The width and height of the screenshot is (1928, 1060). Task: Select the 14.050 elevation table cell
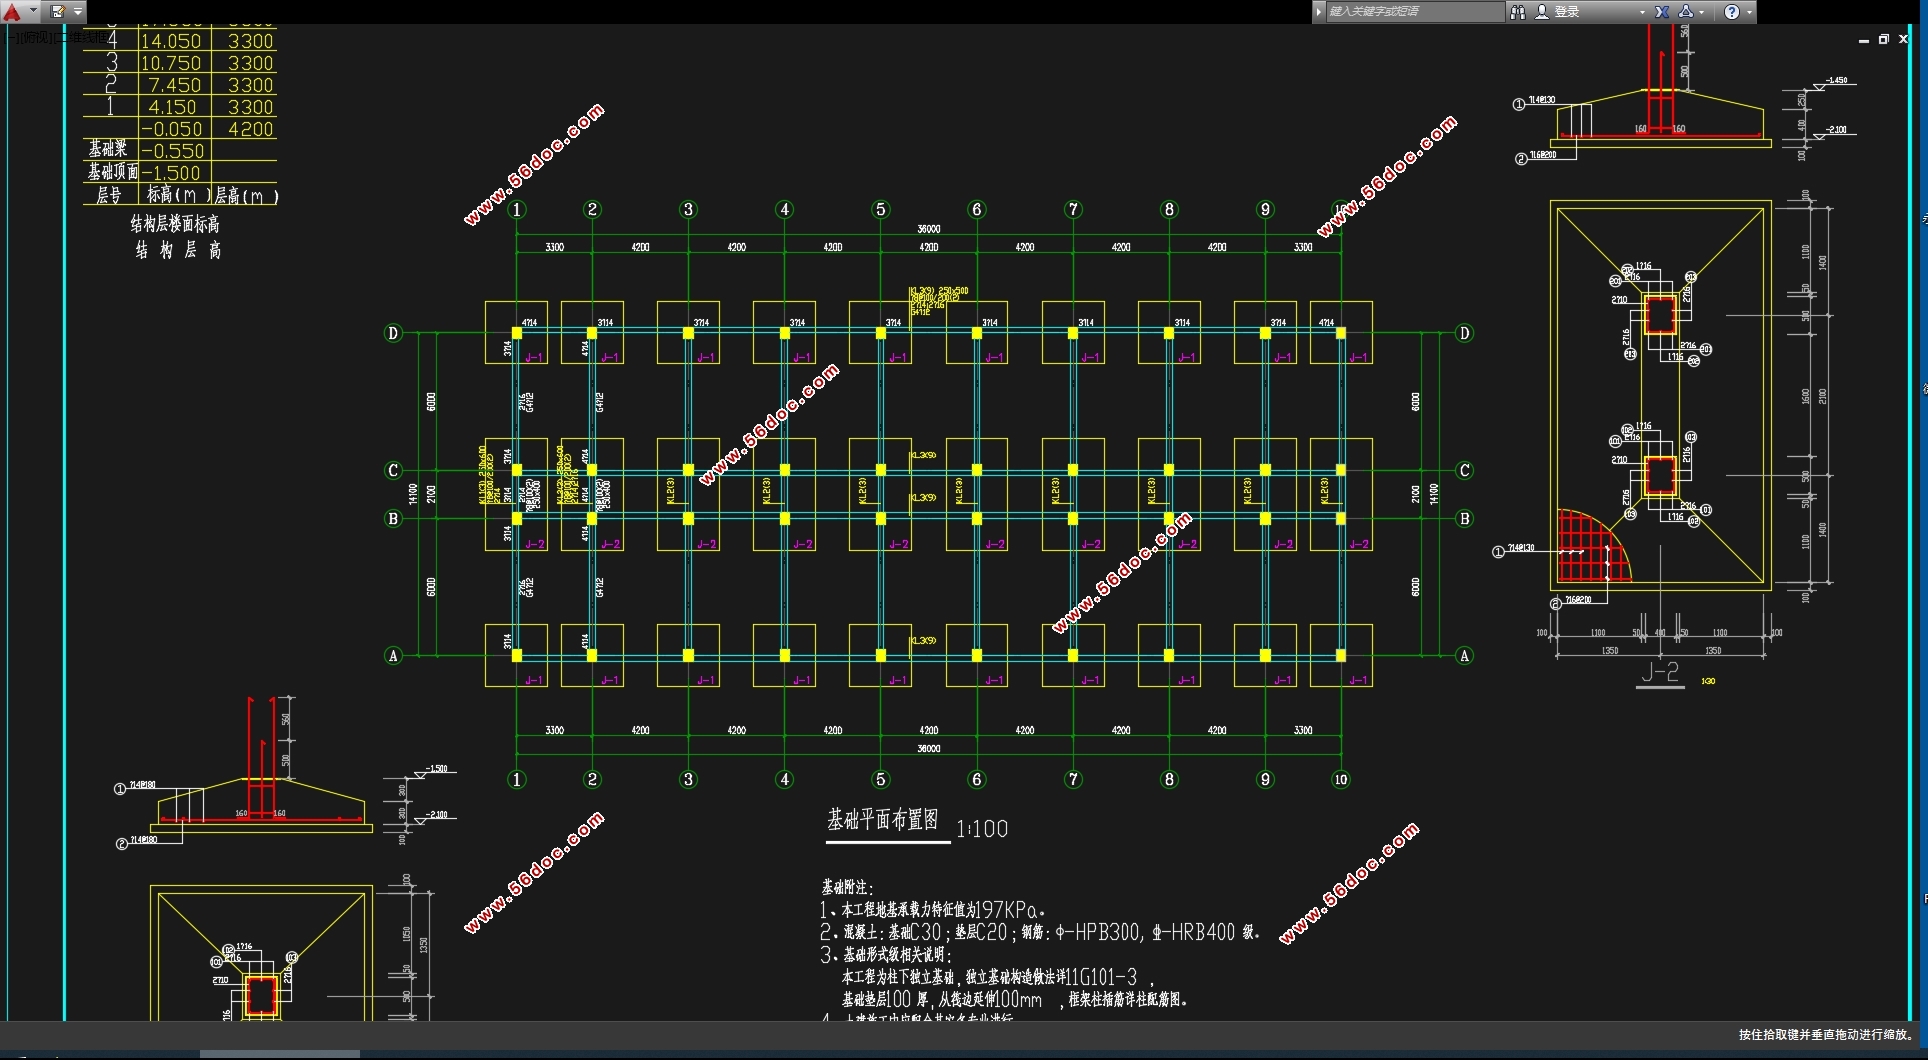(x=171, y=41)
